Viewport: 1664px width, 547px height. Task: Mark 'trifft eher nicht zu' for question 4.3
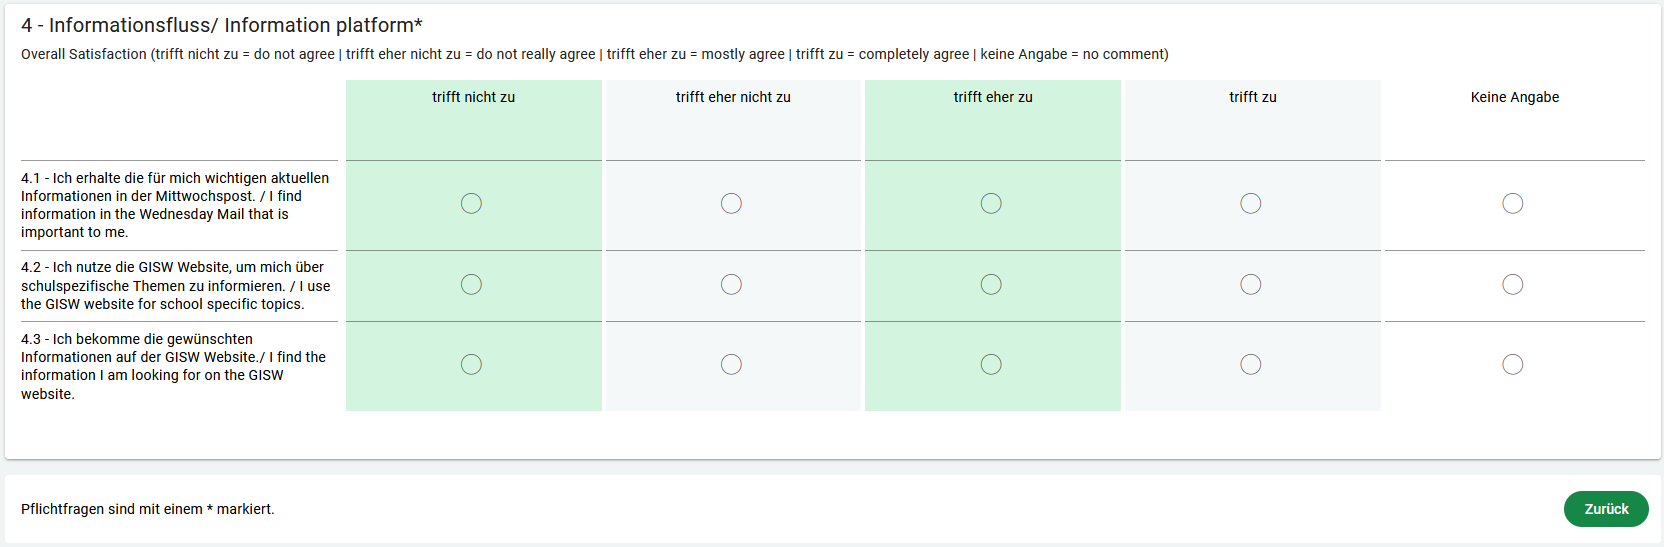[731, 365]
